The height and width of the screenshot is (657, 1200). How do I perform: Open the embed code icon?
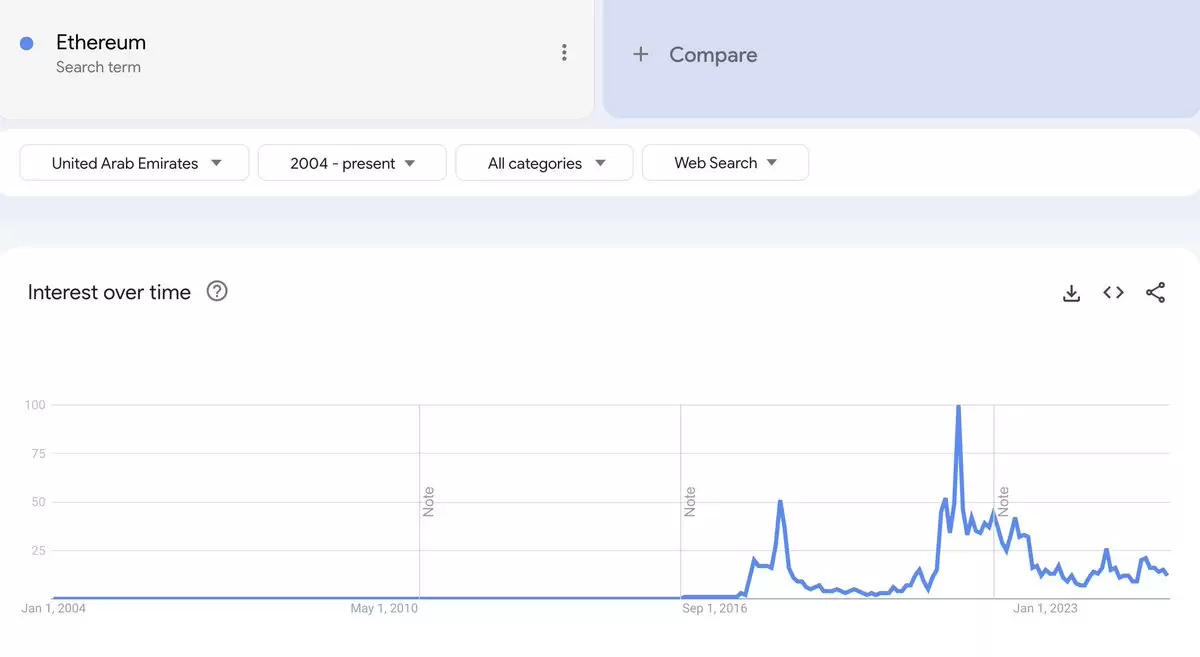click(x=1113, y=292)
